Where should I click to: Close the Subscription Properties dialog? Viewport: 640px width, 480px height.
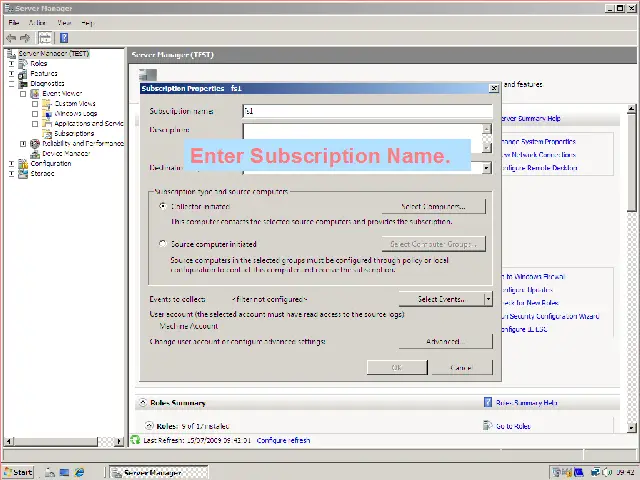(x=493, y=88)
